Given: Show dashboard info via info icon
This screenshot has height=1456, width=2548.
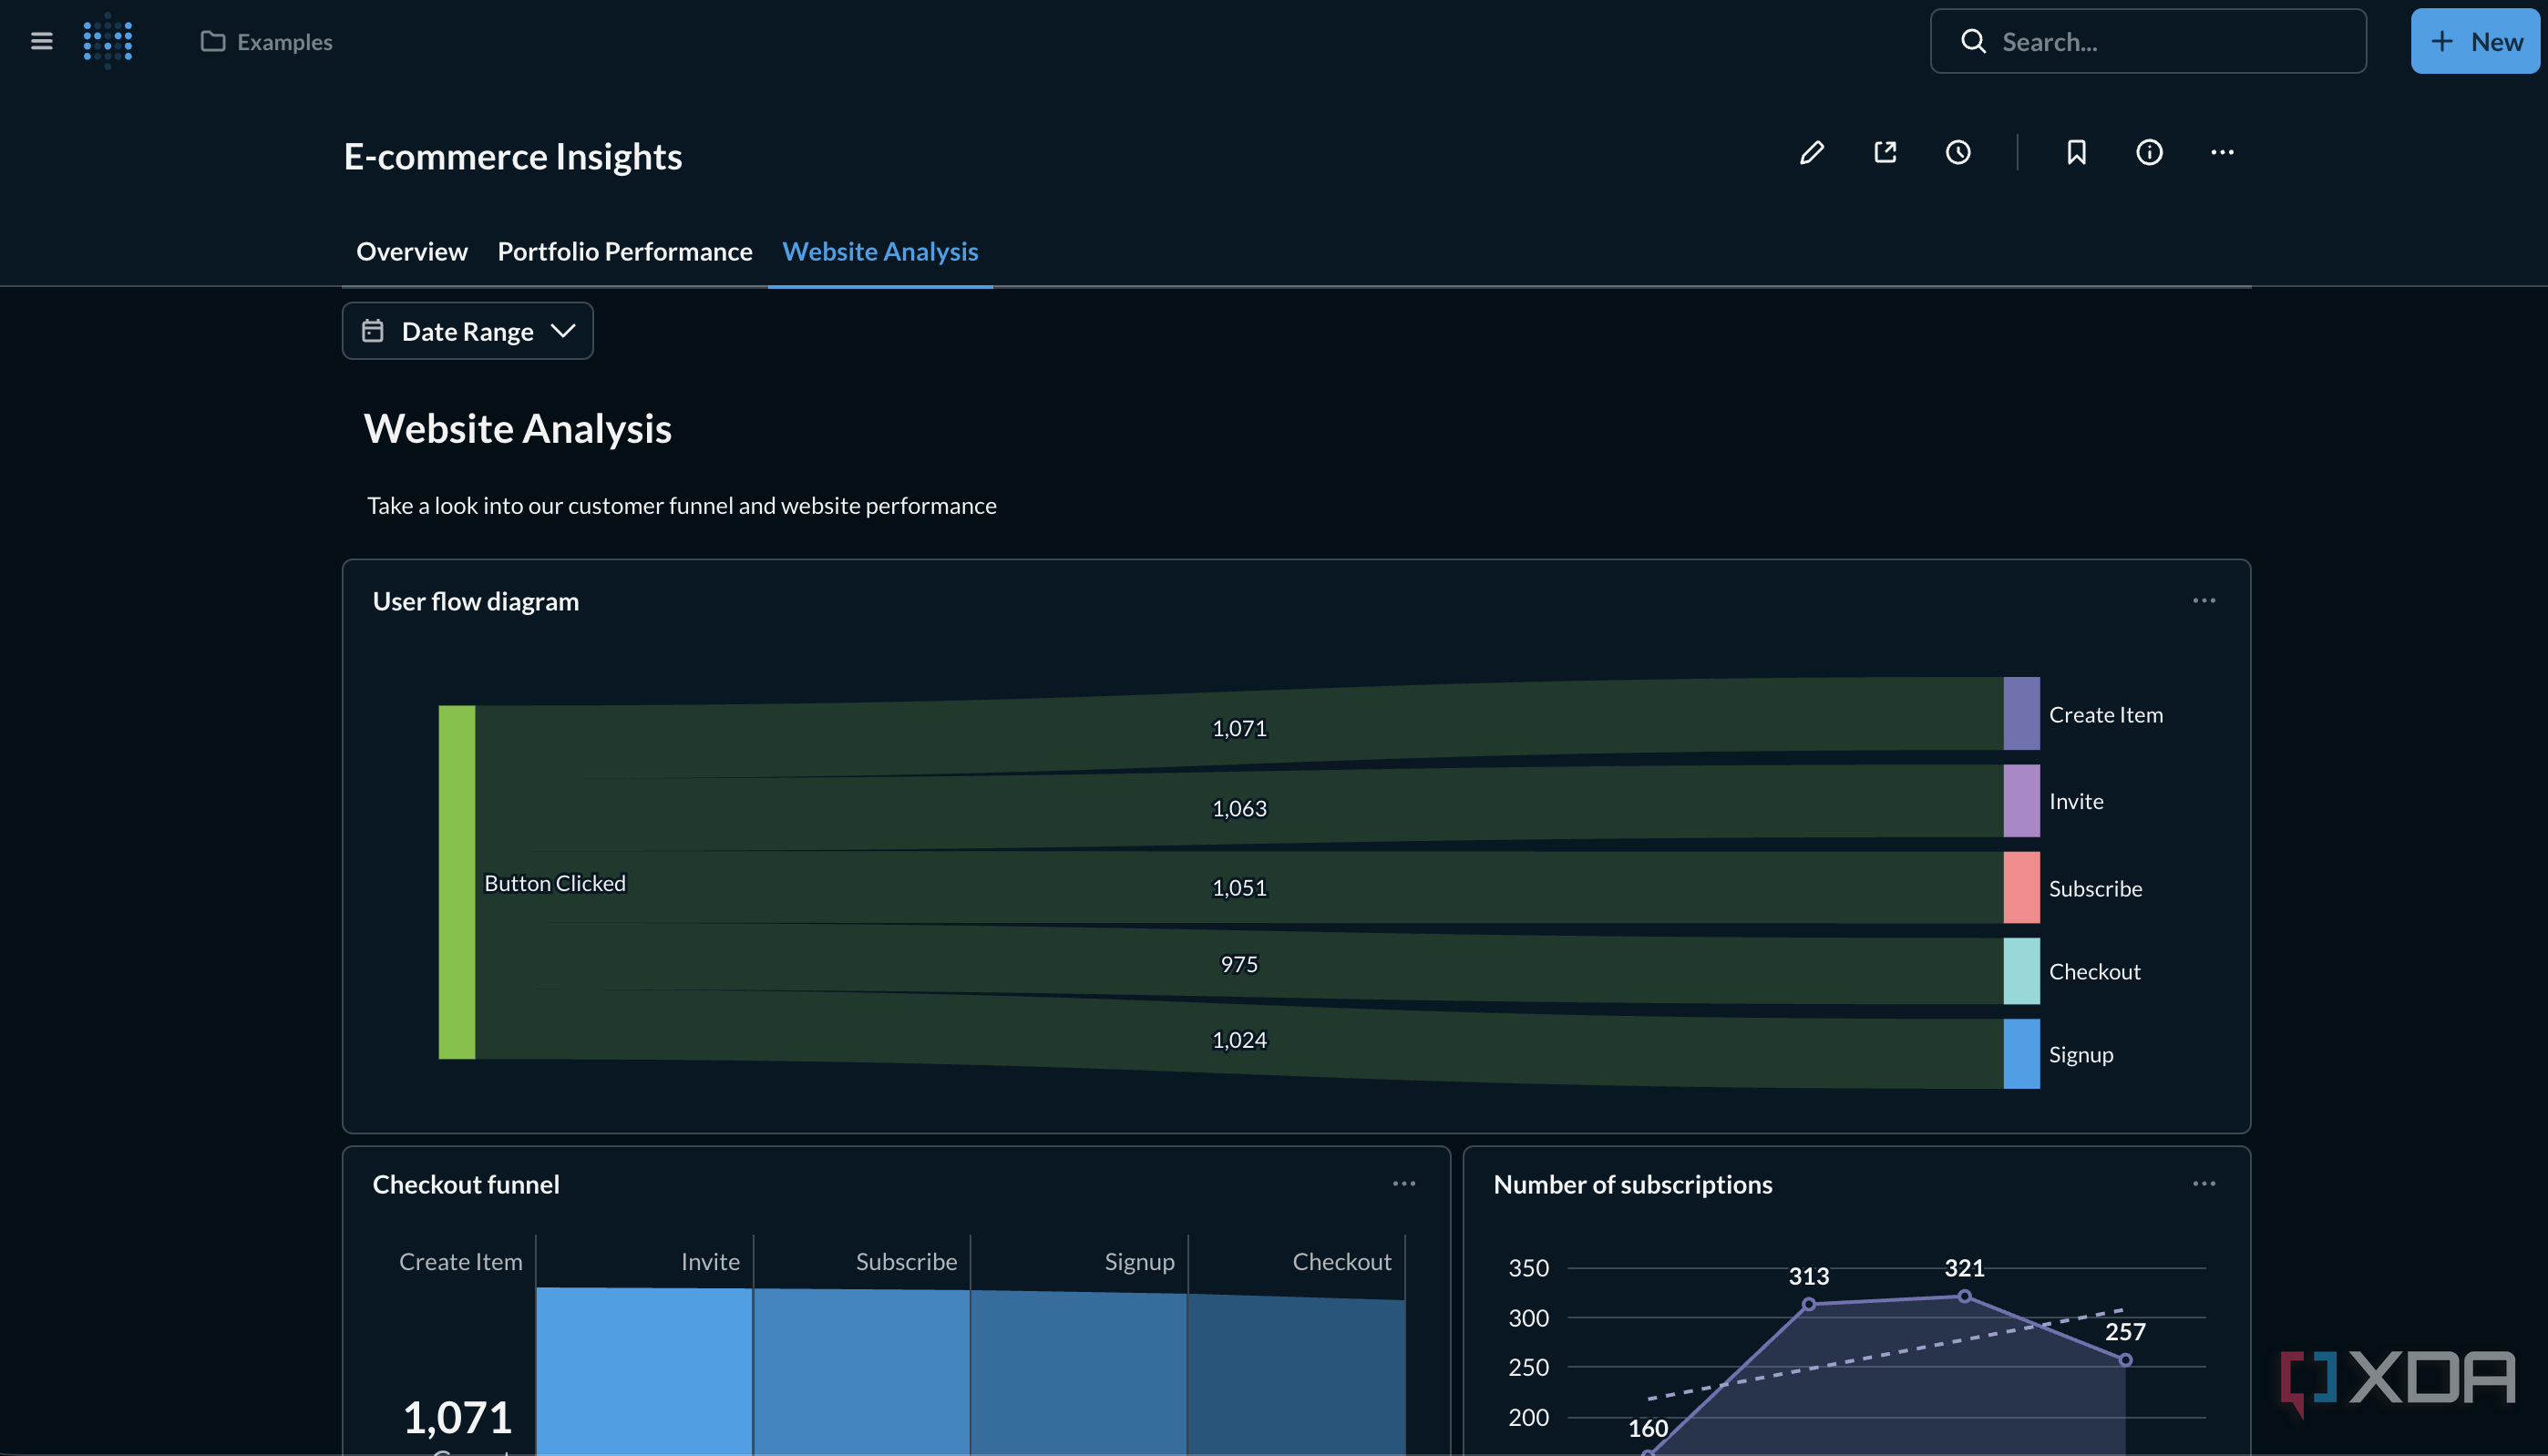Looking at the screenshot, I should [2149, 152].
